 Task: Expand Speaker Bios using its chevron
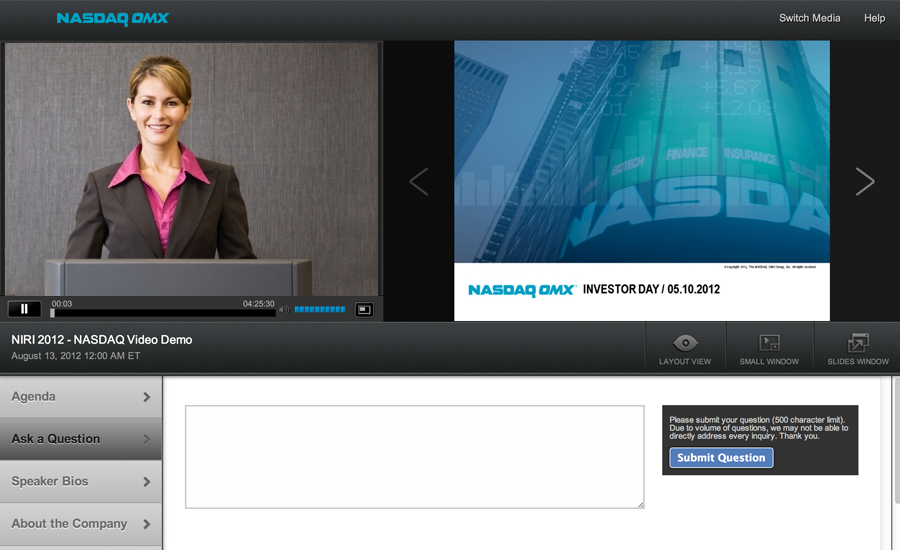tap(147, 482)
